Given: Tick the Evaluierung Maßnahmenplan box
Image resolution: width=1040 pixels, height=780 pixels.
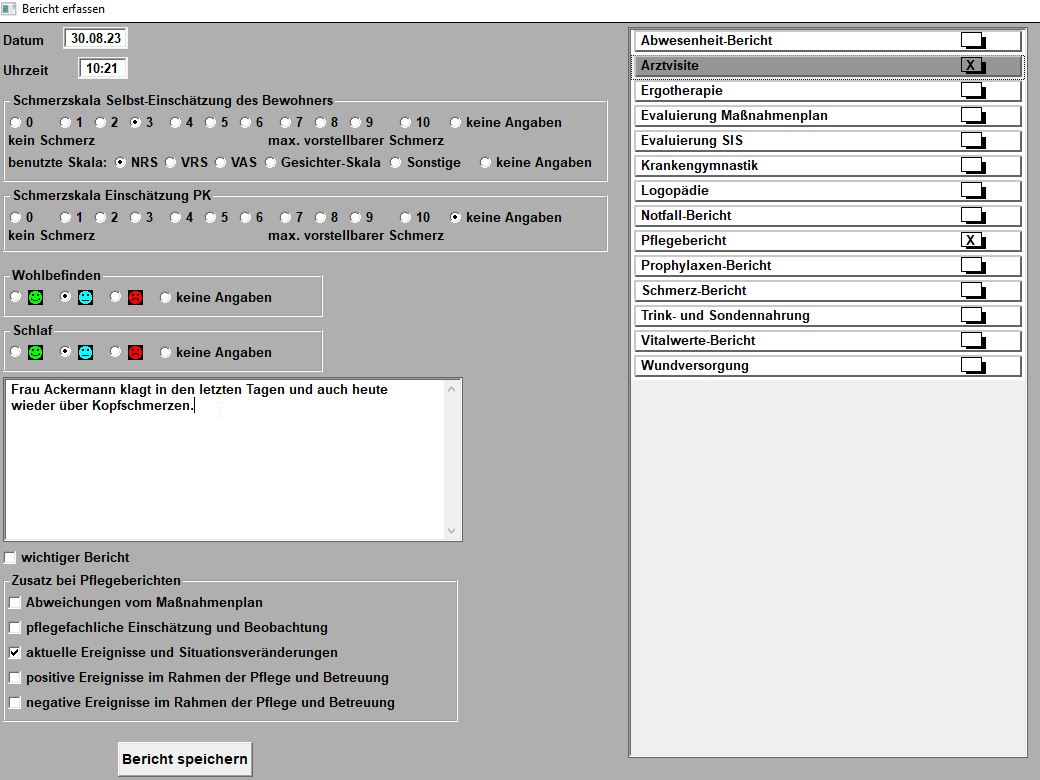Looking at the screenshot, I should coord(973,115).
